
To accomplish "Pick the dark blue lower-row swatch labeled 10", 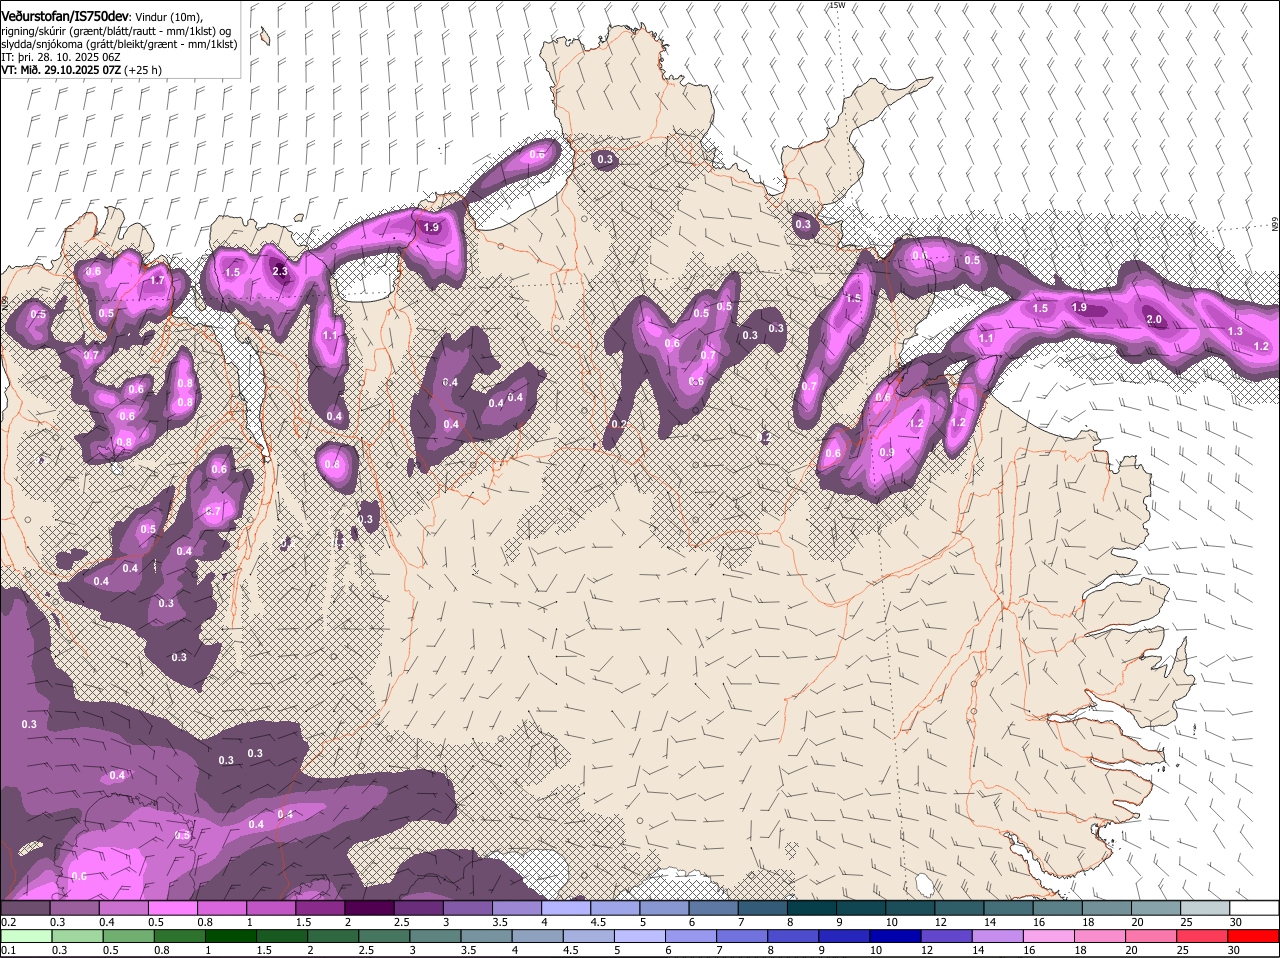I will [898, 936].
